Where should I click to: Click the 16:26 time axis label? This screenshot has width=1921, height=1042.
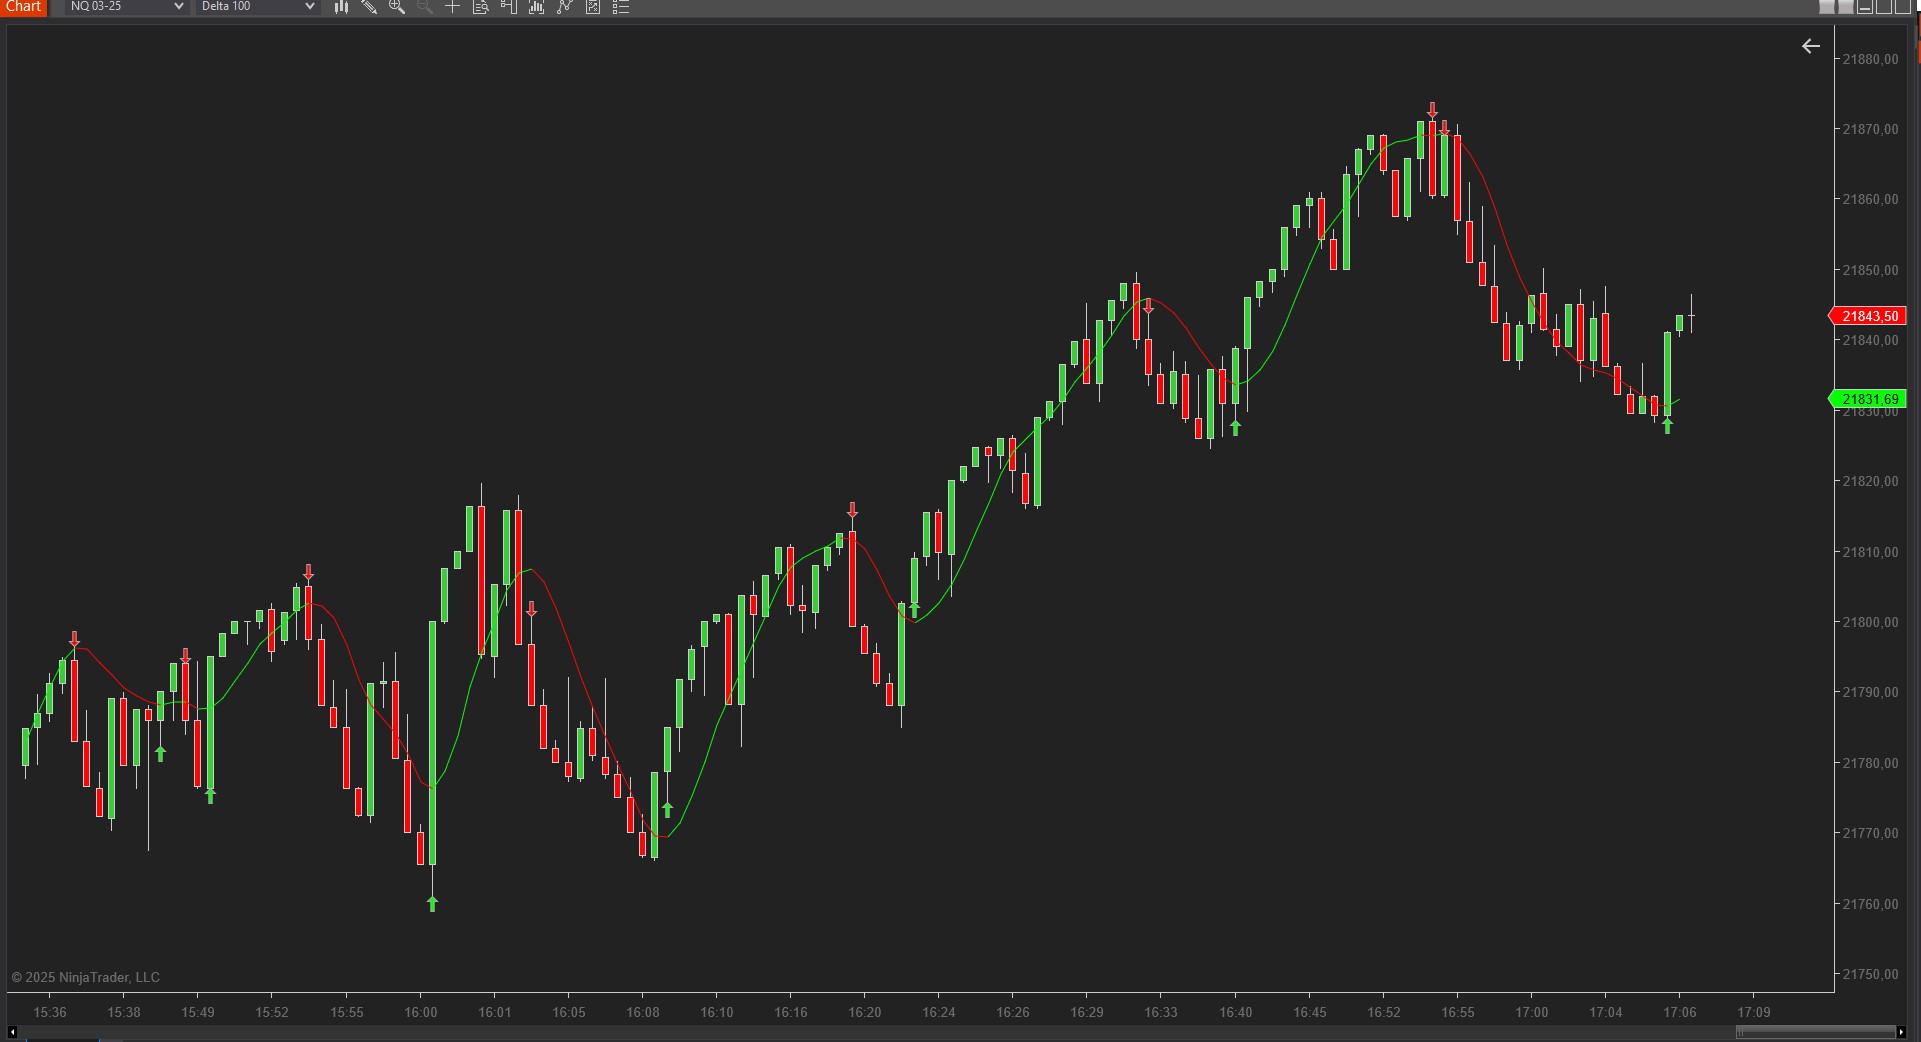(x=1013, y=1012)
